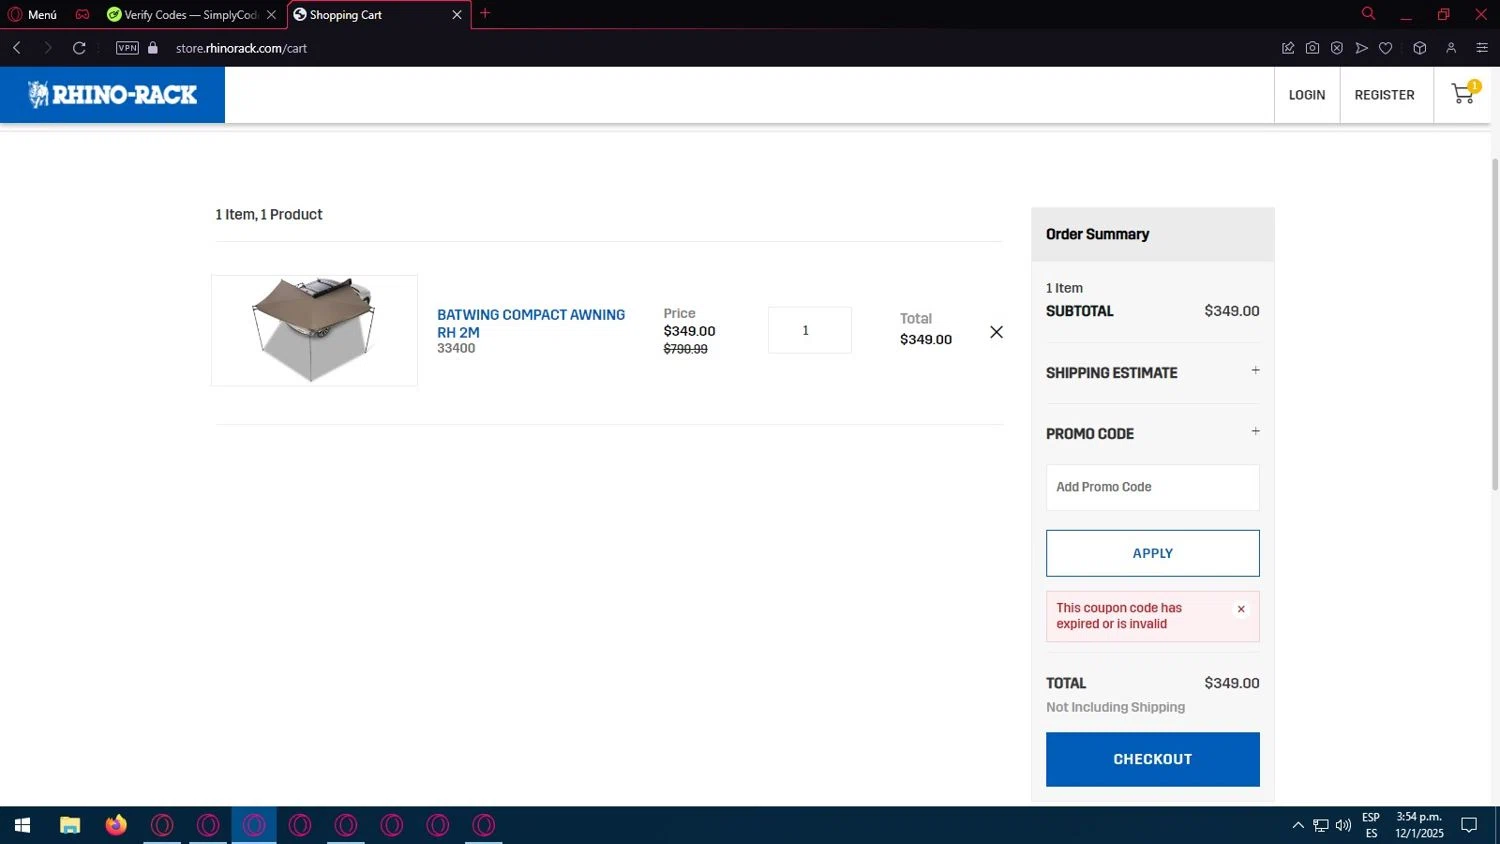Open the Opera Menú button
Screen dimensions: 1500x844
[33, 15]
